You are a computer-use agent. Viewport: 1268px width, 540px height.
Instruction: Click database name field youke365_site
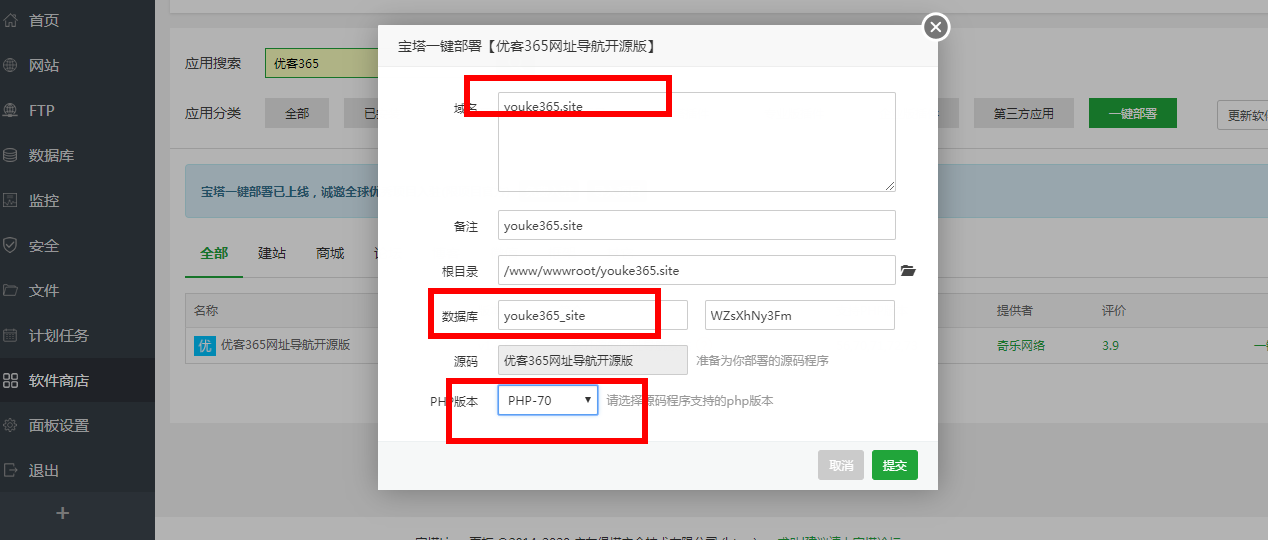[593, 315]
